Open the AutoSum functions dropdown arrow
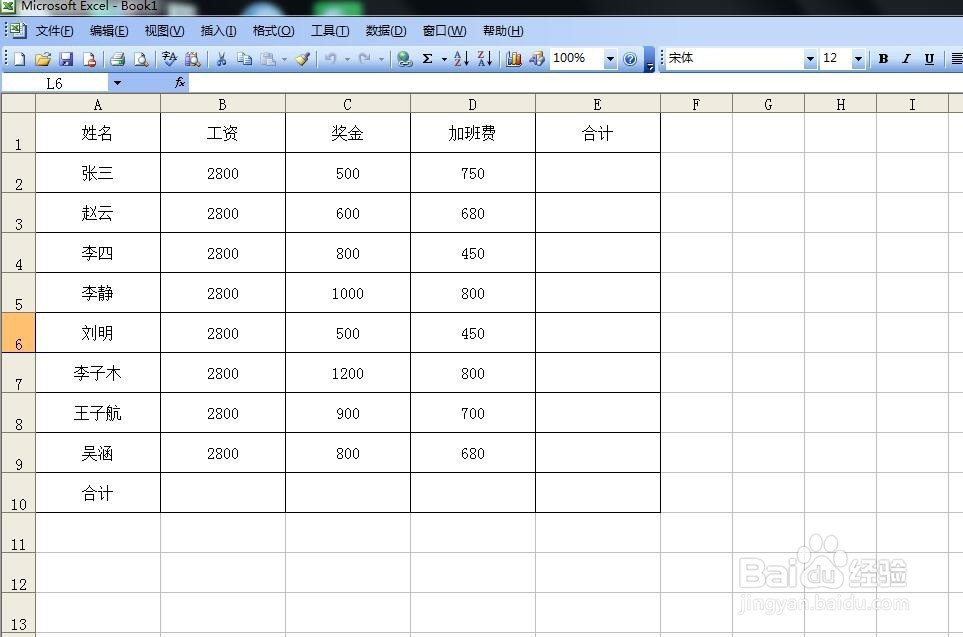This screenshot has height=637, width=963. [x=444, y=60]
